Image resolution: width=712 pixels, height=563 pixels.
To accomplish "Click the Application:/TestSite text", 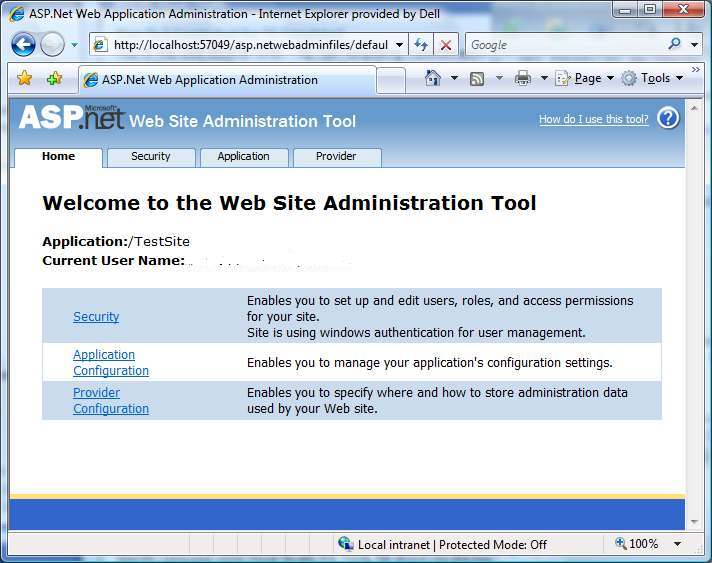I will [x=116, y=242].
